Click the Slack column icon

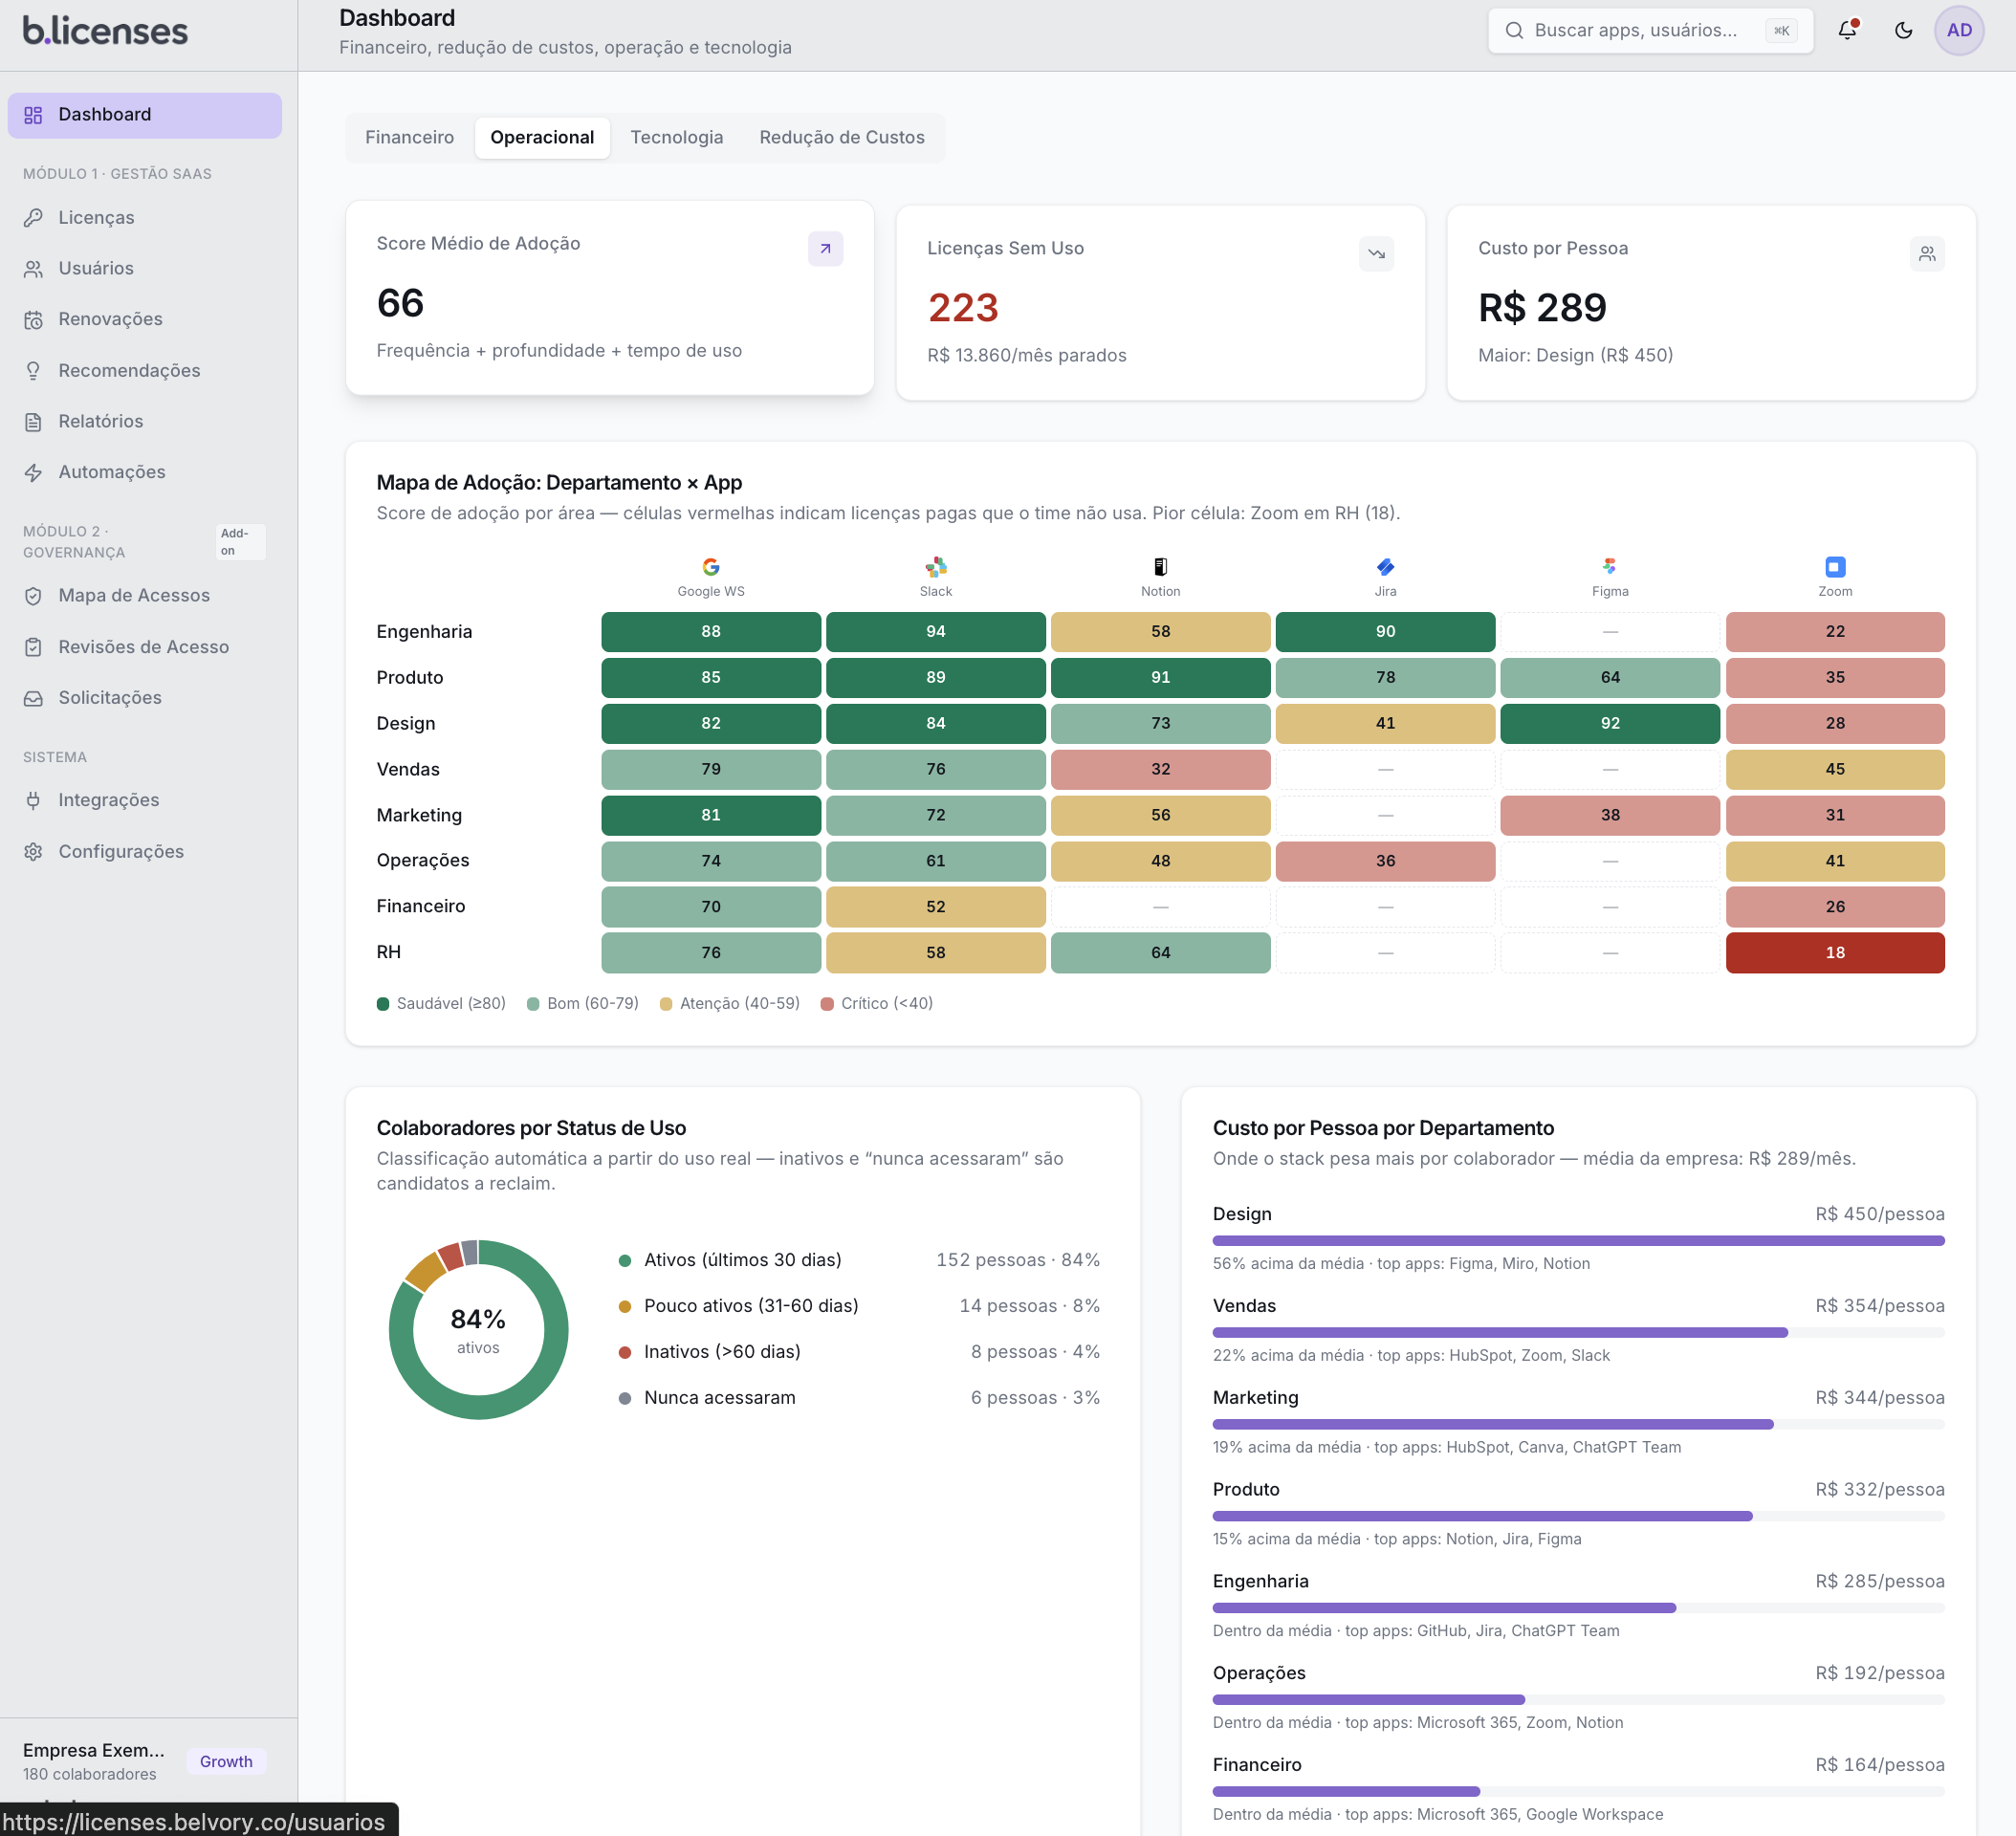pos(936,567)
